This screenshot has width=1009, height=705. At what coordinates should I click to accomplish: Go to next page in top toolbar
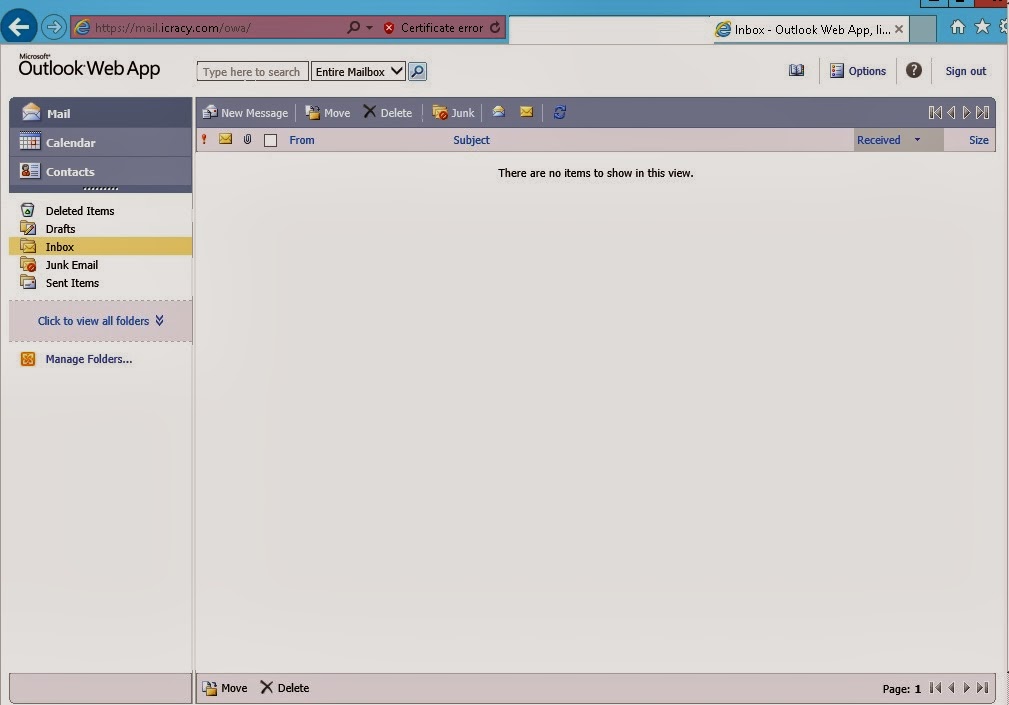point(966,113)
